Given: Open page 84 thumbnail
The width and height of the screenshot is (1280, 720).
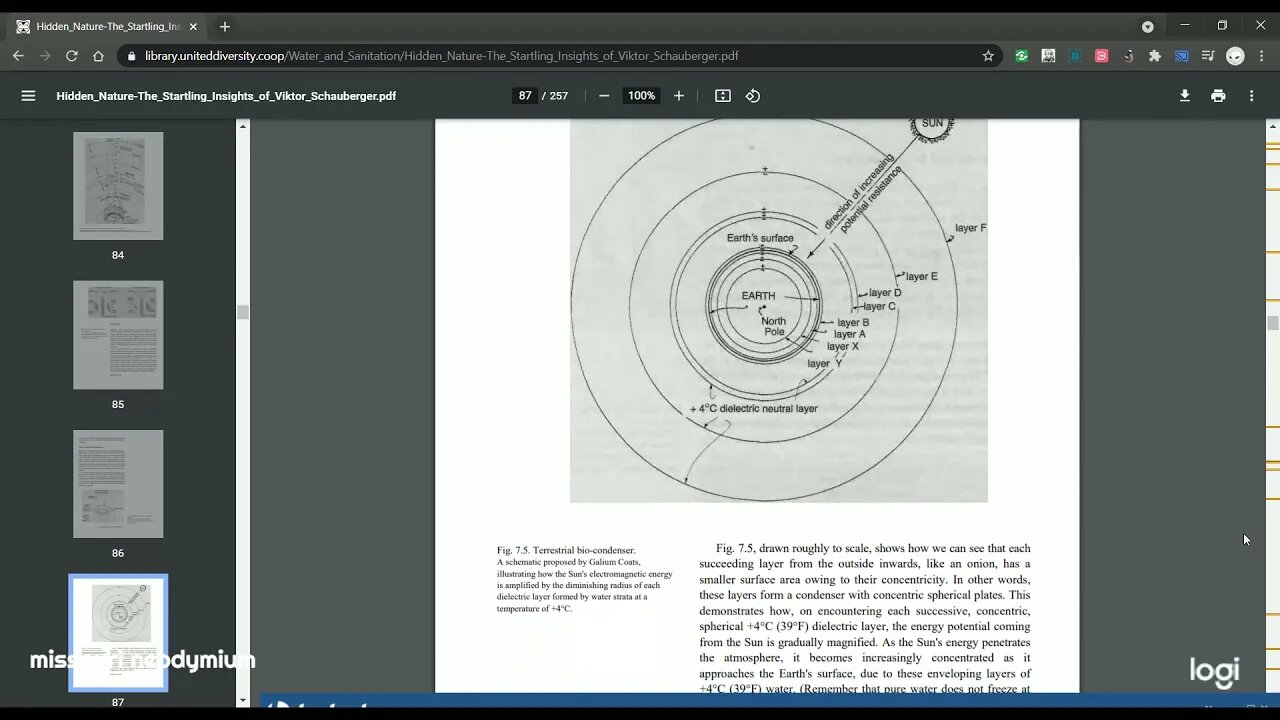Looking at the screenshot, I should [118, 186].
